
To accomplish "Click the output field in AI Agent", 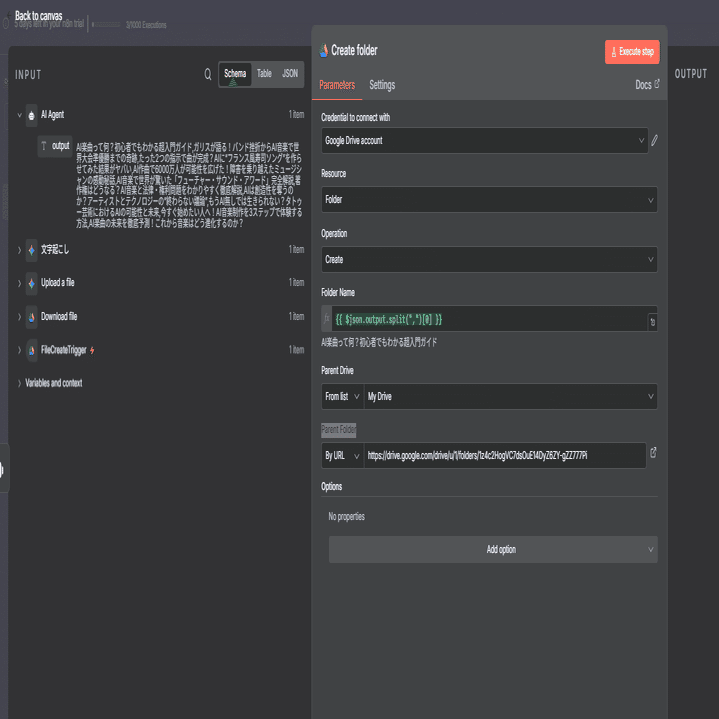I will pos(55,147).
